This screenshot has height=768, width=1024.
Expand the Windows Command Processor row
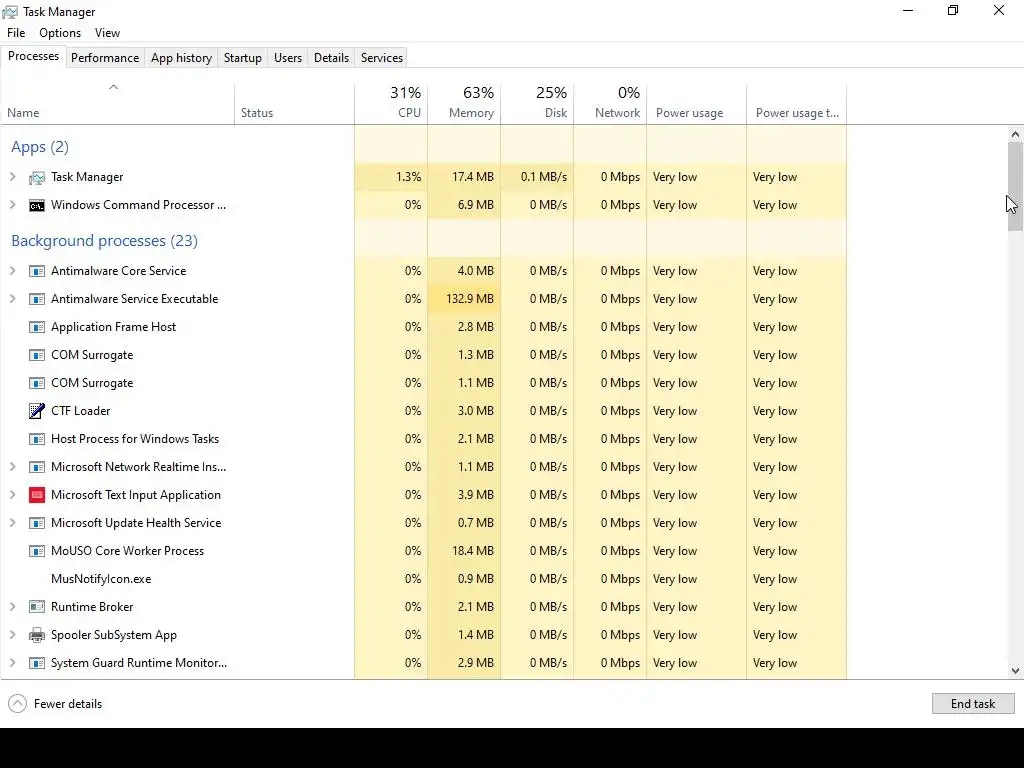point(12,205)
